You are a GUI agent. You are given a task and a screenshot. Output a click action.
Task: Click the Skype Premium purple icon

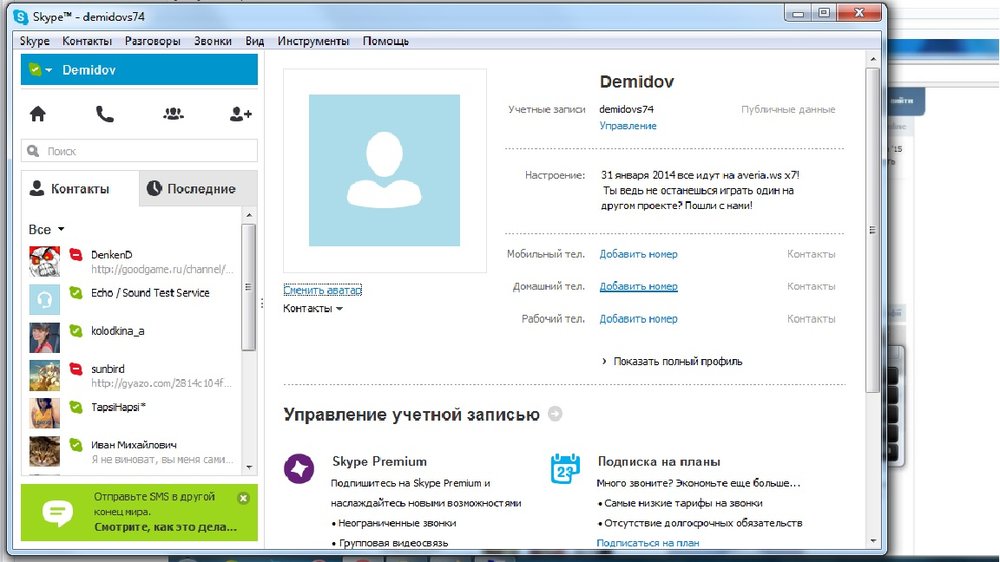pos(299,468)
